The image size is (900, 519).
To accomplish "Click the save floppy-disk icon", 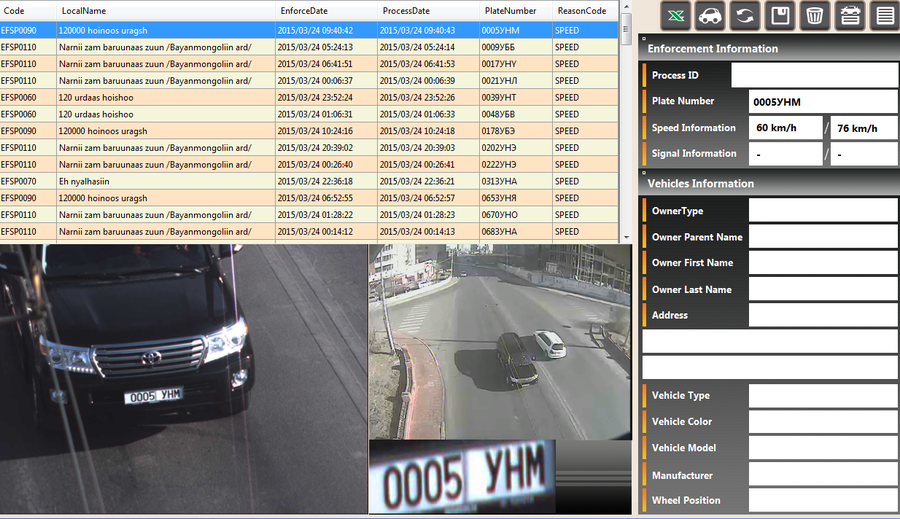I will coord(780,16).
